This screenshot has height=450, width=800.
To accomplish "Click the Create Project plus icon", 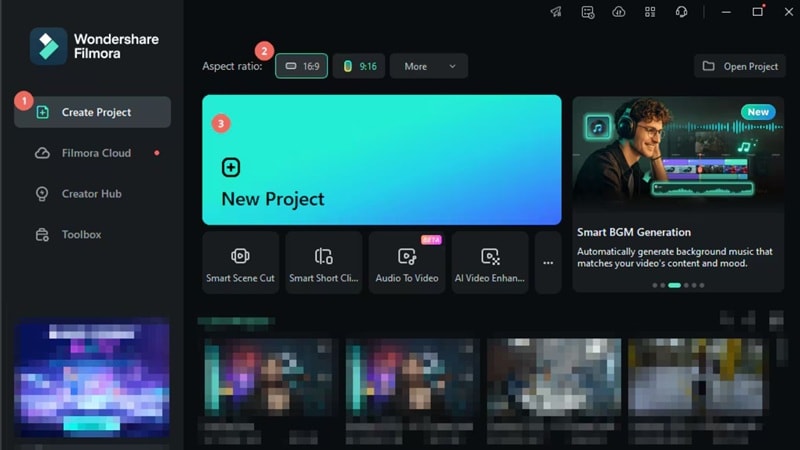I will coord(42,112).
